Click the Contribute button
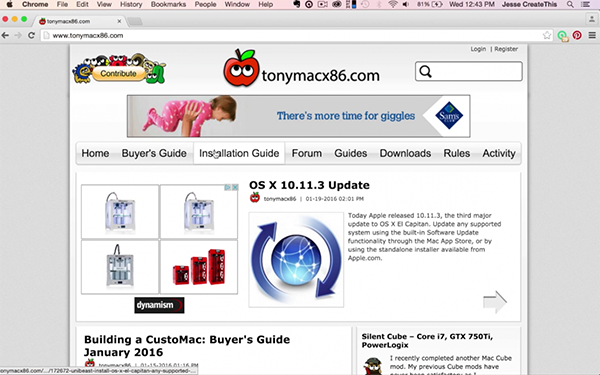Viewport: 600px width, 375px height. (119, 73)
